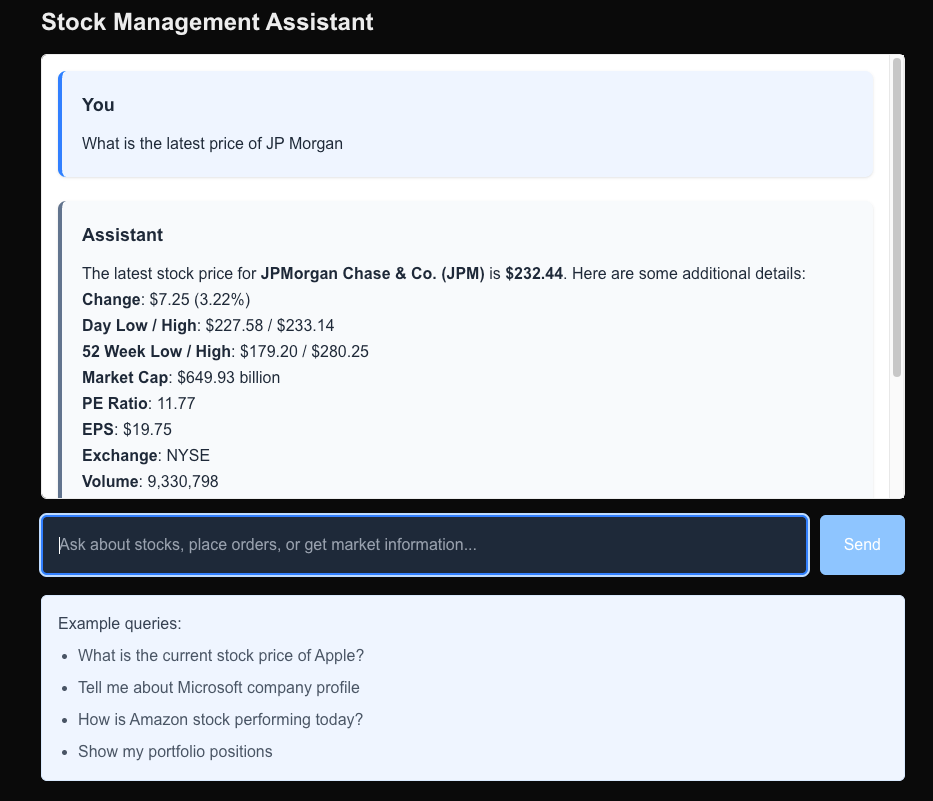933x801 pixels.
Task: Click the PE Ratio 11.77 line
Action: 138,404
